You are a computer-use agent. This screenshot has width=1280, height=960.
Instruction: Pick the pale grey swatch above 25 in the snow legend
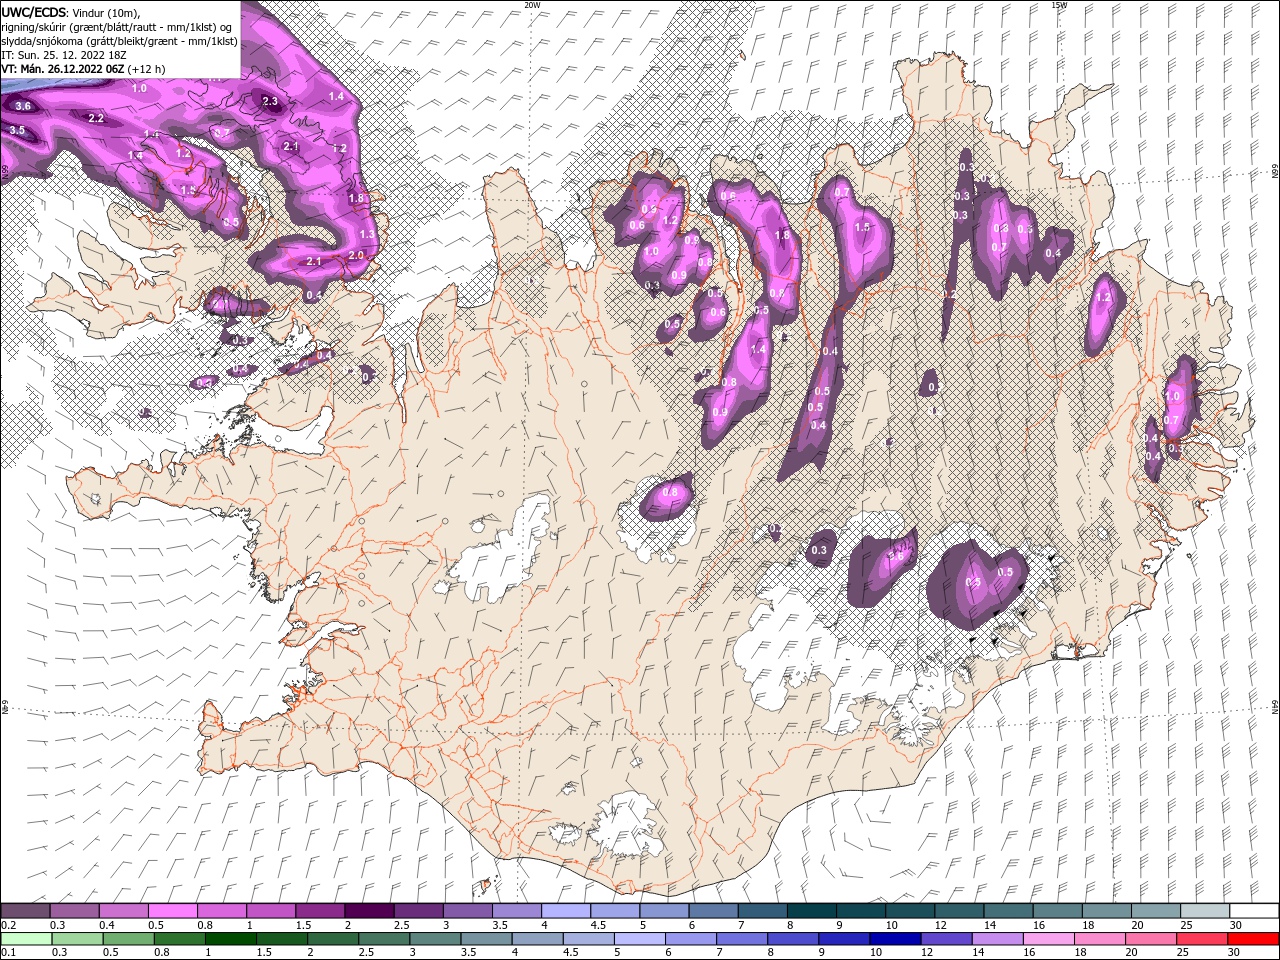1205,911
